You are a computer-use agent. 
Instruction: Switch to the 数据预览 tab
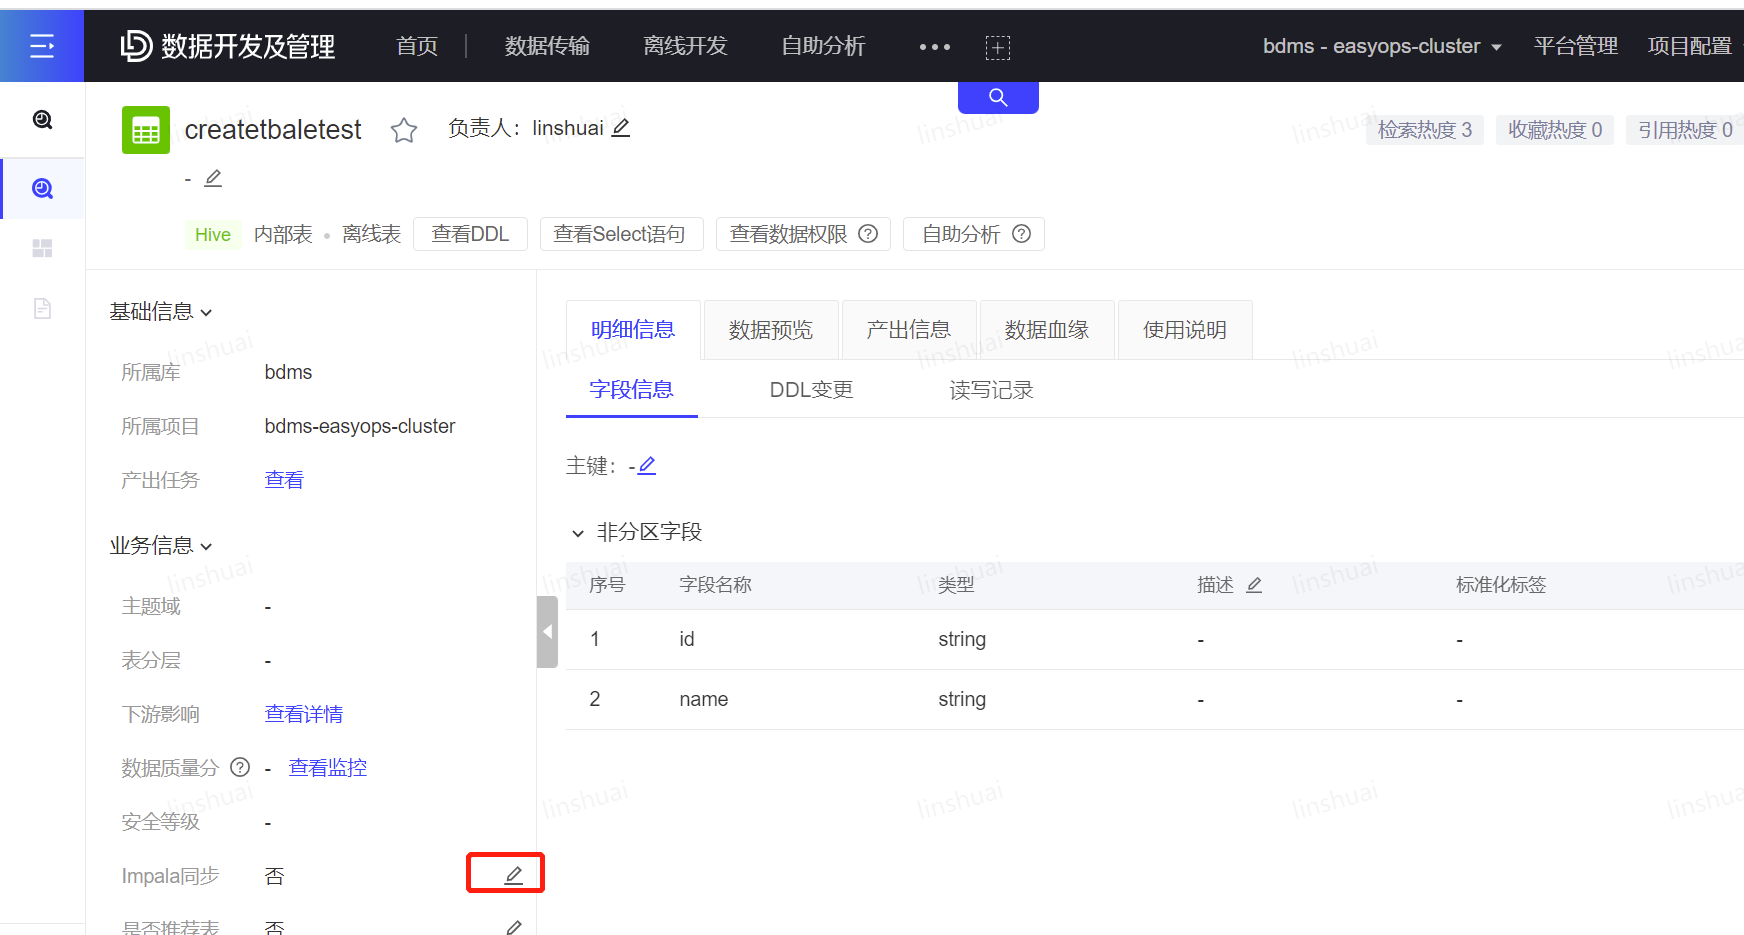770,330
